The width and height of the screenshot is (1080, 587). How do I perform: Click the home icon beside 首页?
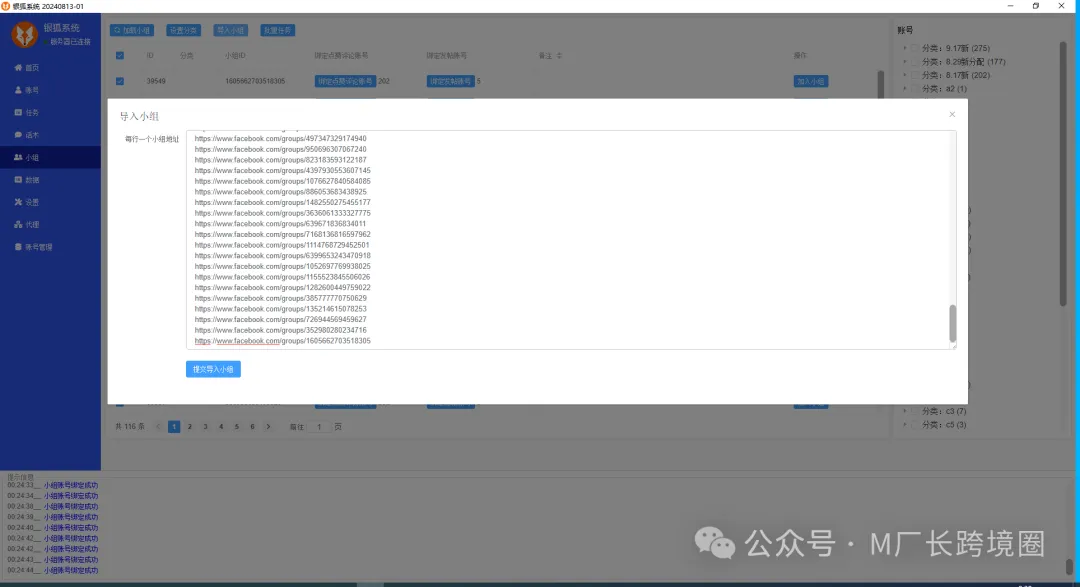click(x=18, y=68)
